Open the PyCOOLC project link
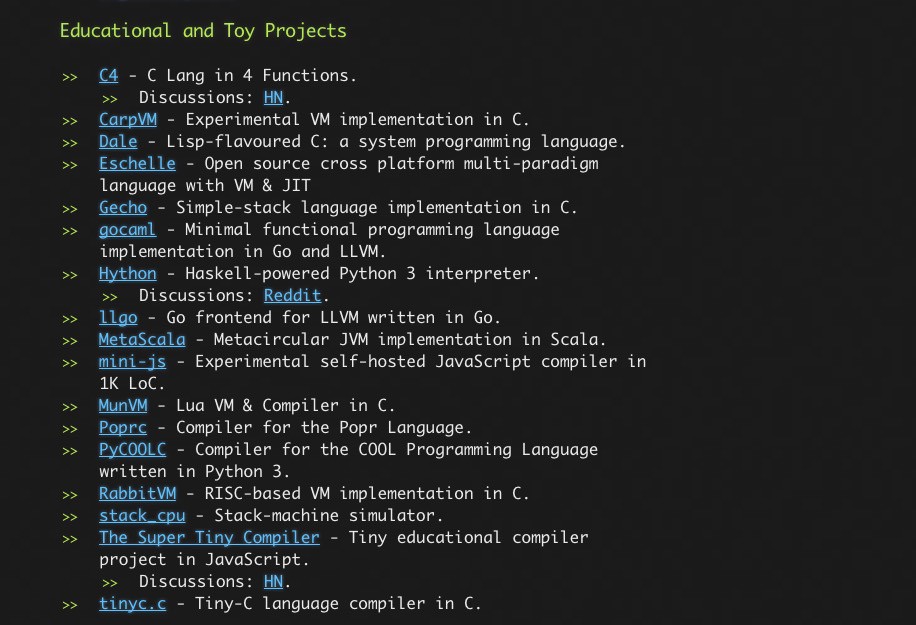The image size is (916, 625). point(132,450)
